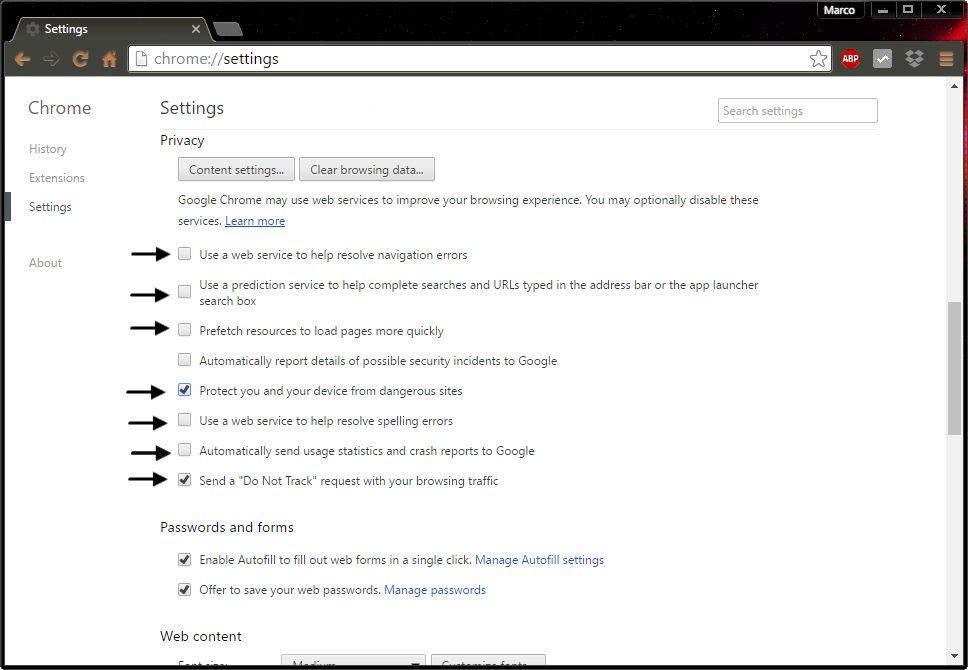Reload the page with refresh icon

tap(80, 59)
